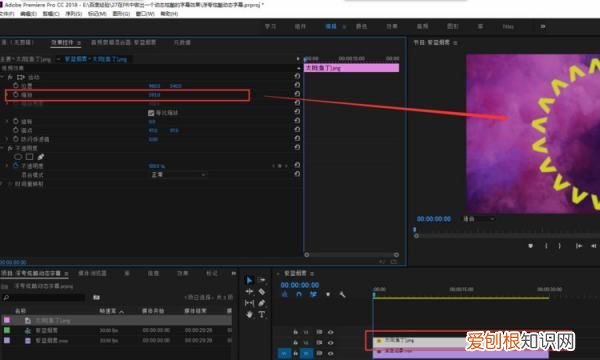Select the Track Select Forward tool

[x=262, y=280]
